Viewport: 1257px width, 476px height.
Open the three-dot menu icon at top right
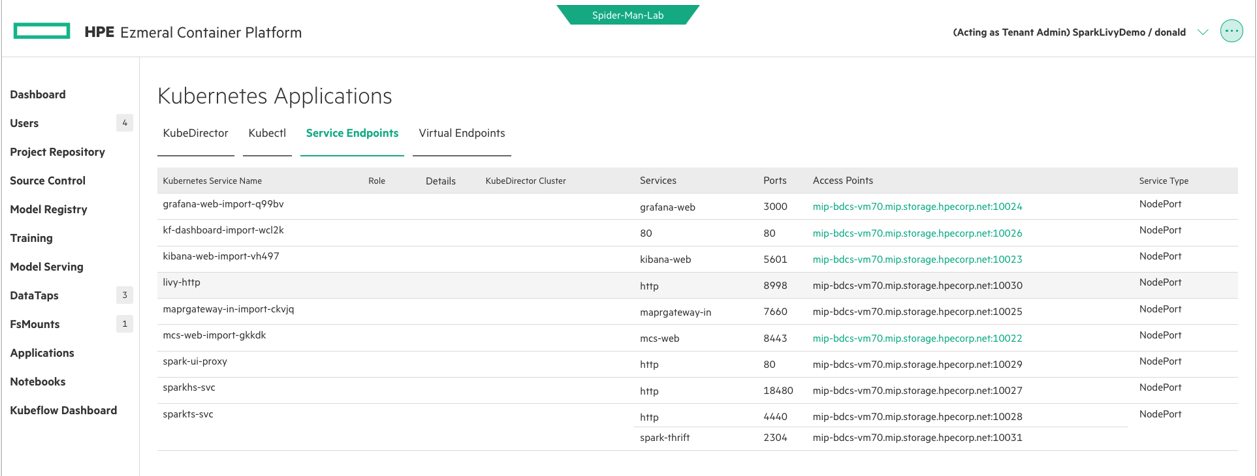[1231, 32]
